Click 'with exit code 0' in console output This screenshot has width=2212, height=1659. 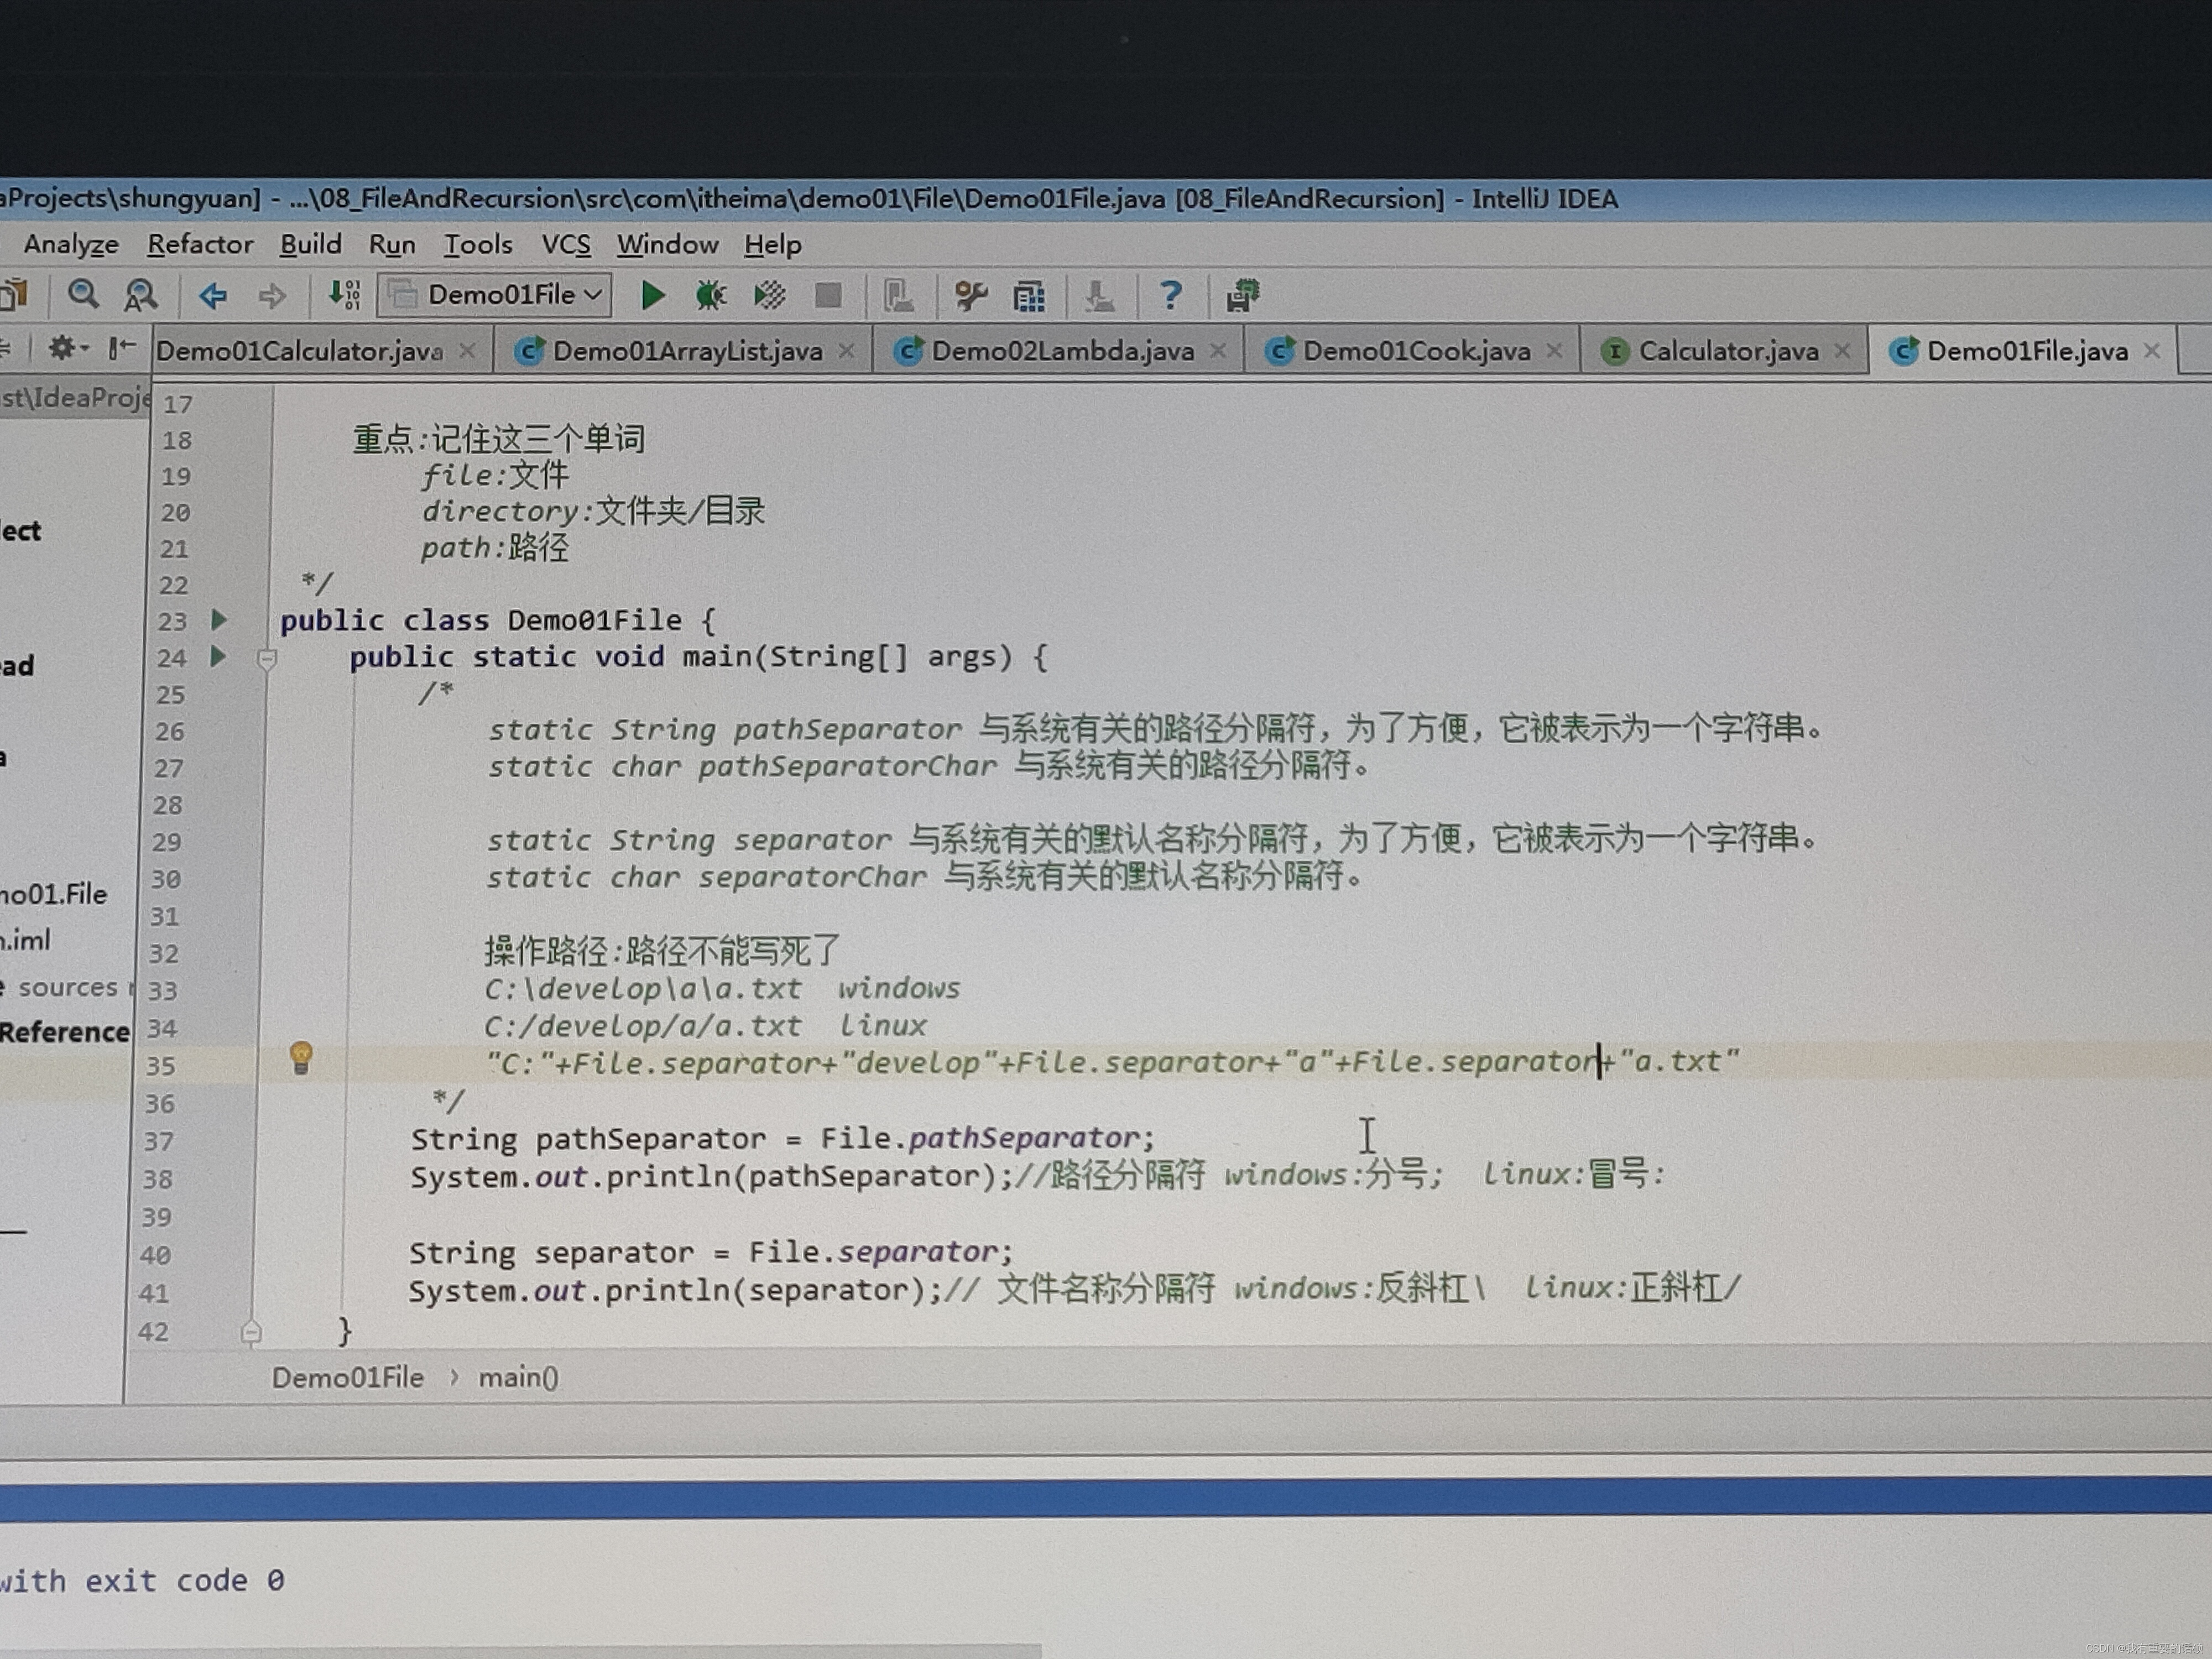tap(142, 1581)
